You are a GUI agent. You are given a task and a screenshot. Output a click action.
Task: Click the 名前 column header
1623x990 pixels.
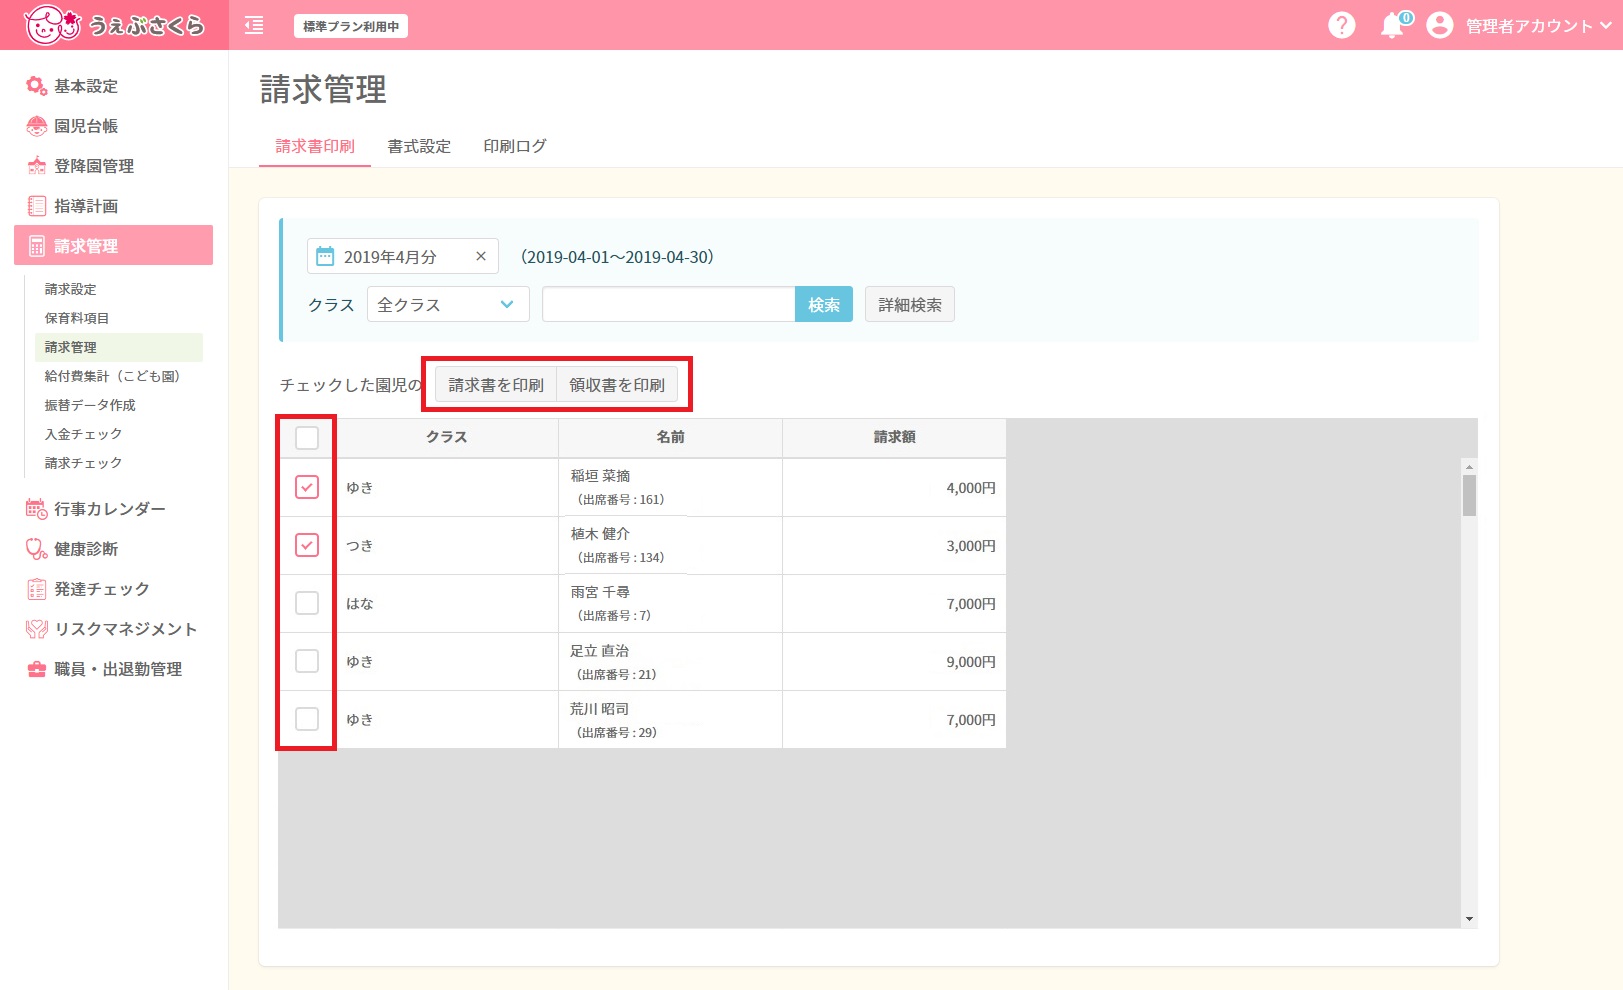click(670, 438)
